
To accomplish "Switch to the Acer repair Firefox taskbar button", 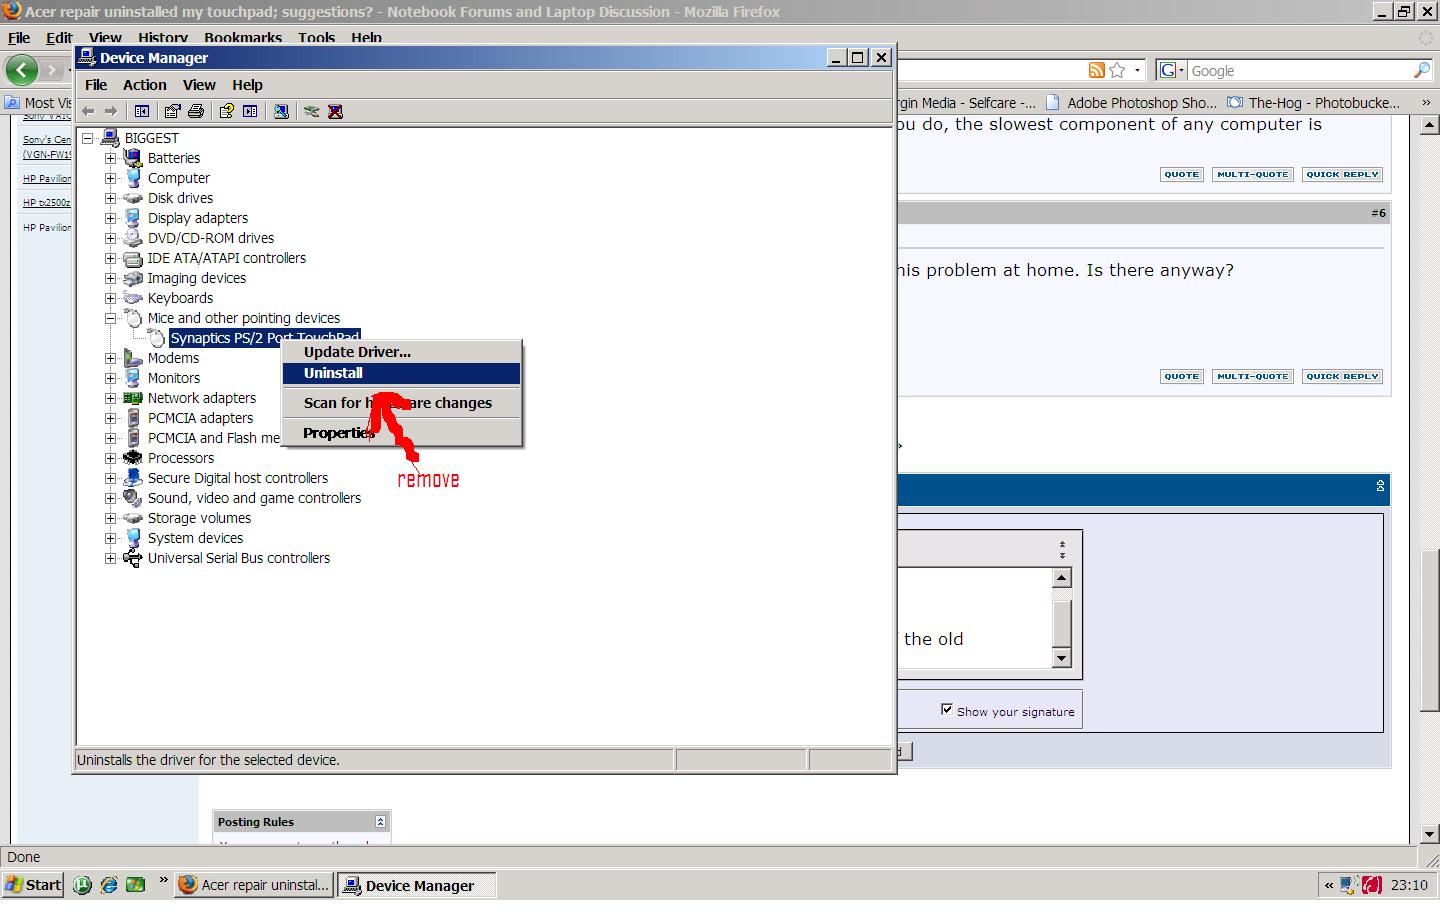I will click(x=254, y=885).
